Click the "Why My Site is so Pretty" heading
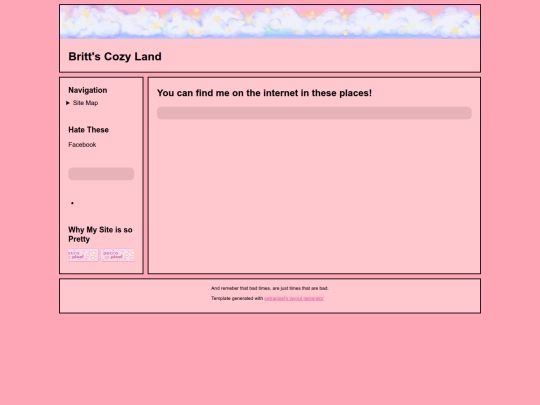This screenshot has width=540, height=405. [100, 234]
